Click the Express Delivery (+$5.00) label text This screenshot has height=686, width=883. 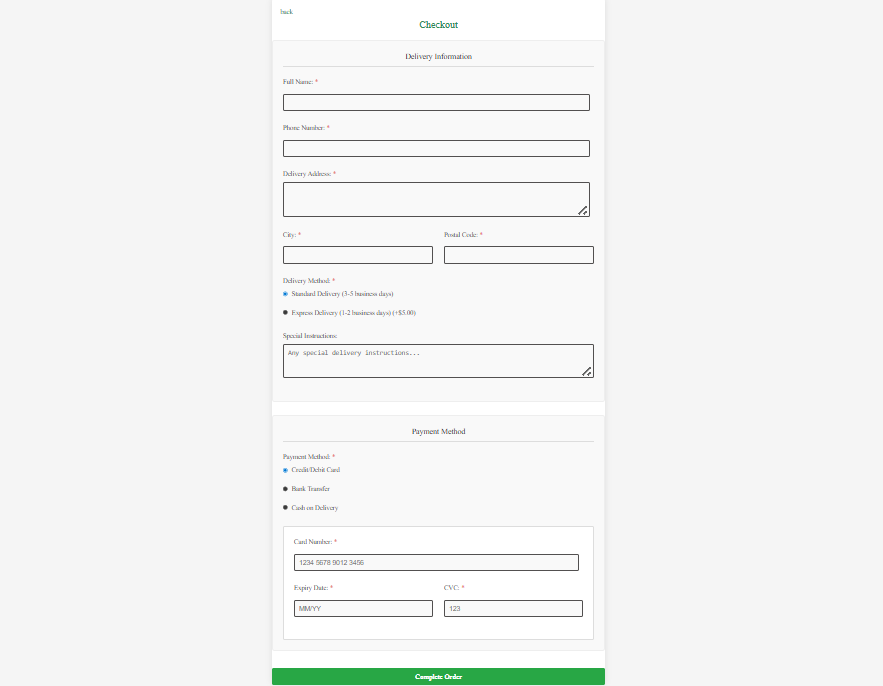click(354, 313)
